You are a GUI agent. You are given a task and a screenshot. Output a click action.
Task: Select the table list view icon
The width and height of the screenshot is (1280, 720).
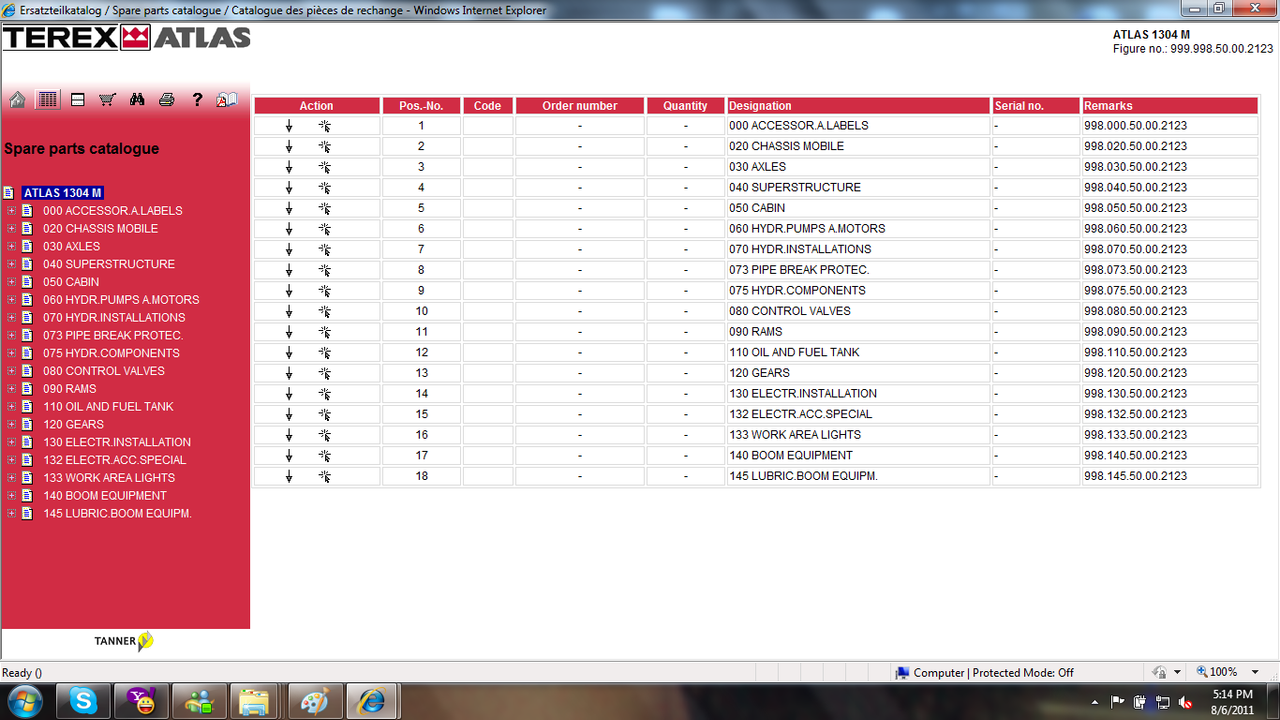coord(47,99)
